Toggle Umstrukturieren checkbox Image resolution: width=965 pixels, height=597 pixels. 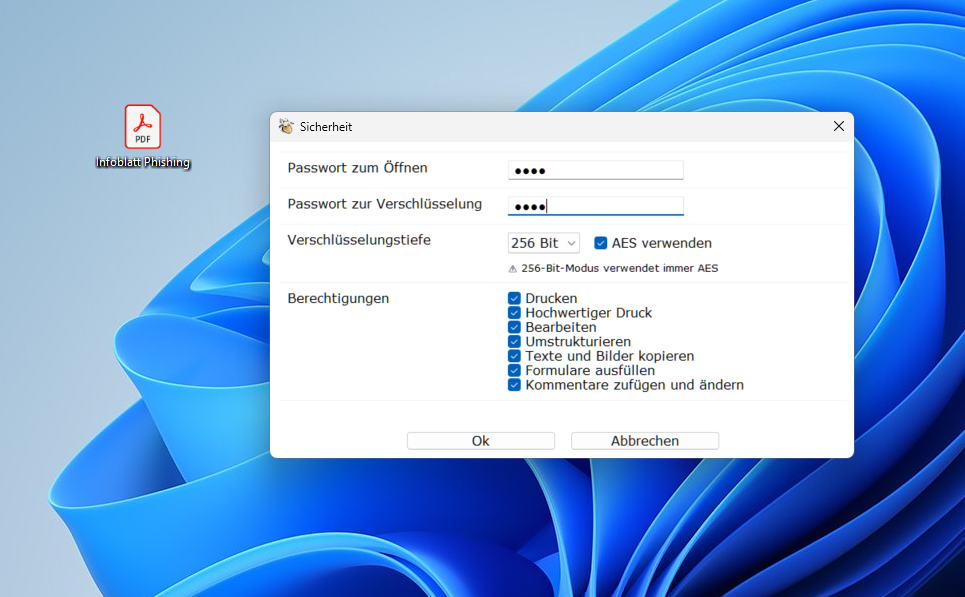[515, 342]
